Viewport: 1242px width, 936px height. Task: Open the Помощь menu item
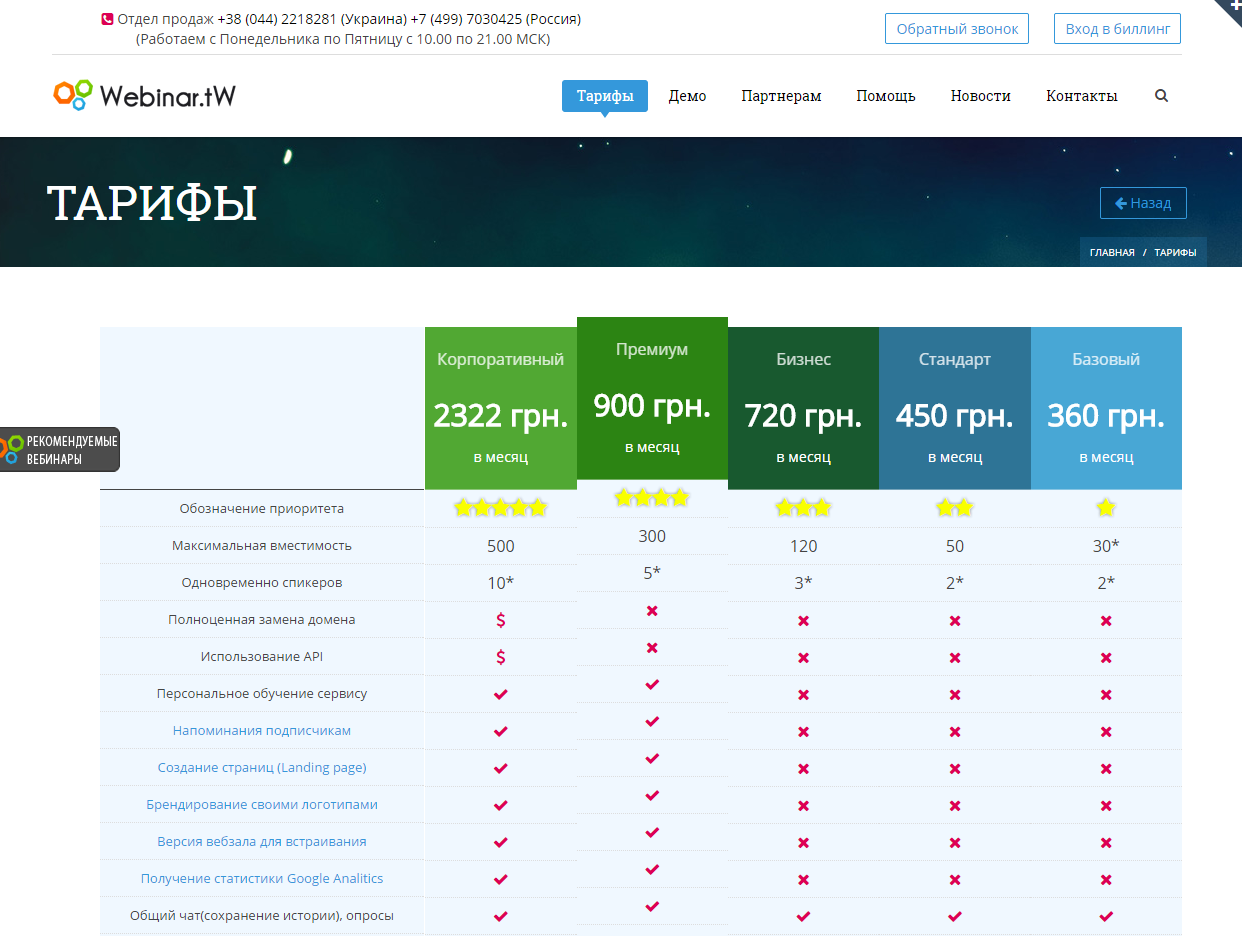(886, 96)
